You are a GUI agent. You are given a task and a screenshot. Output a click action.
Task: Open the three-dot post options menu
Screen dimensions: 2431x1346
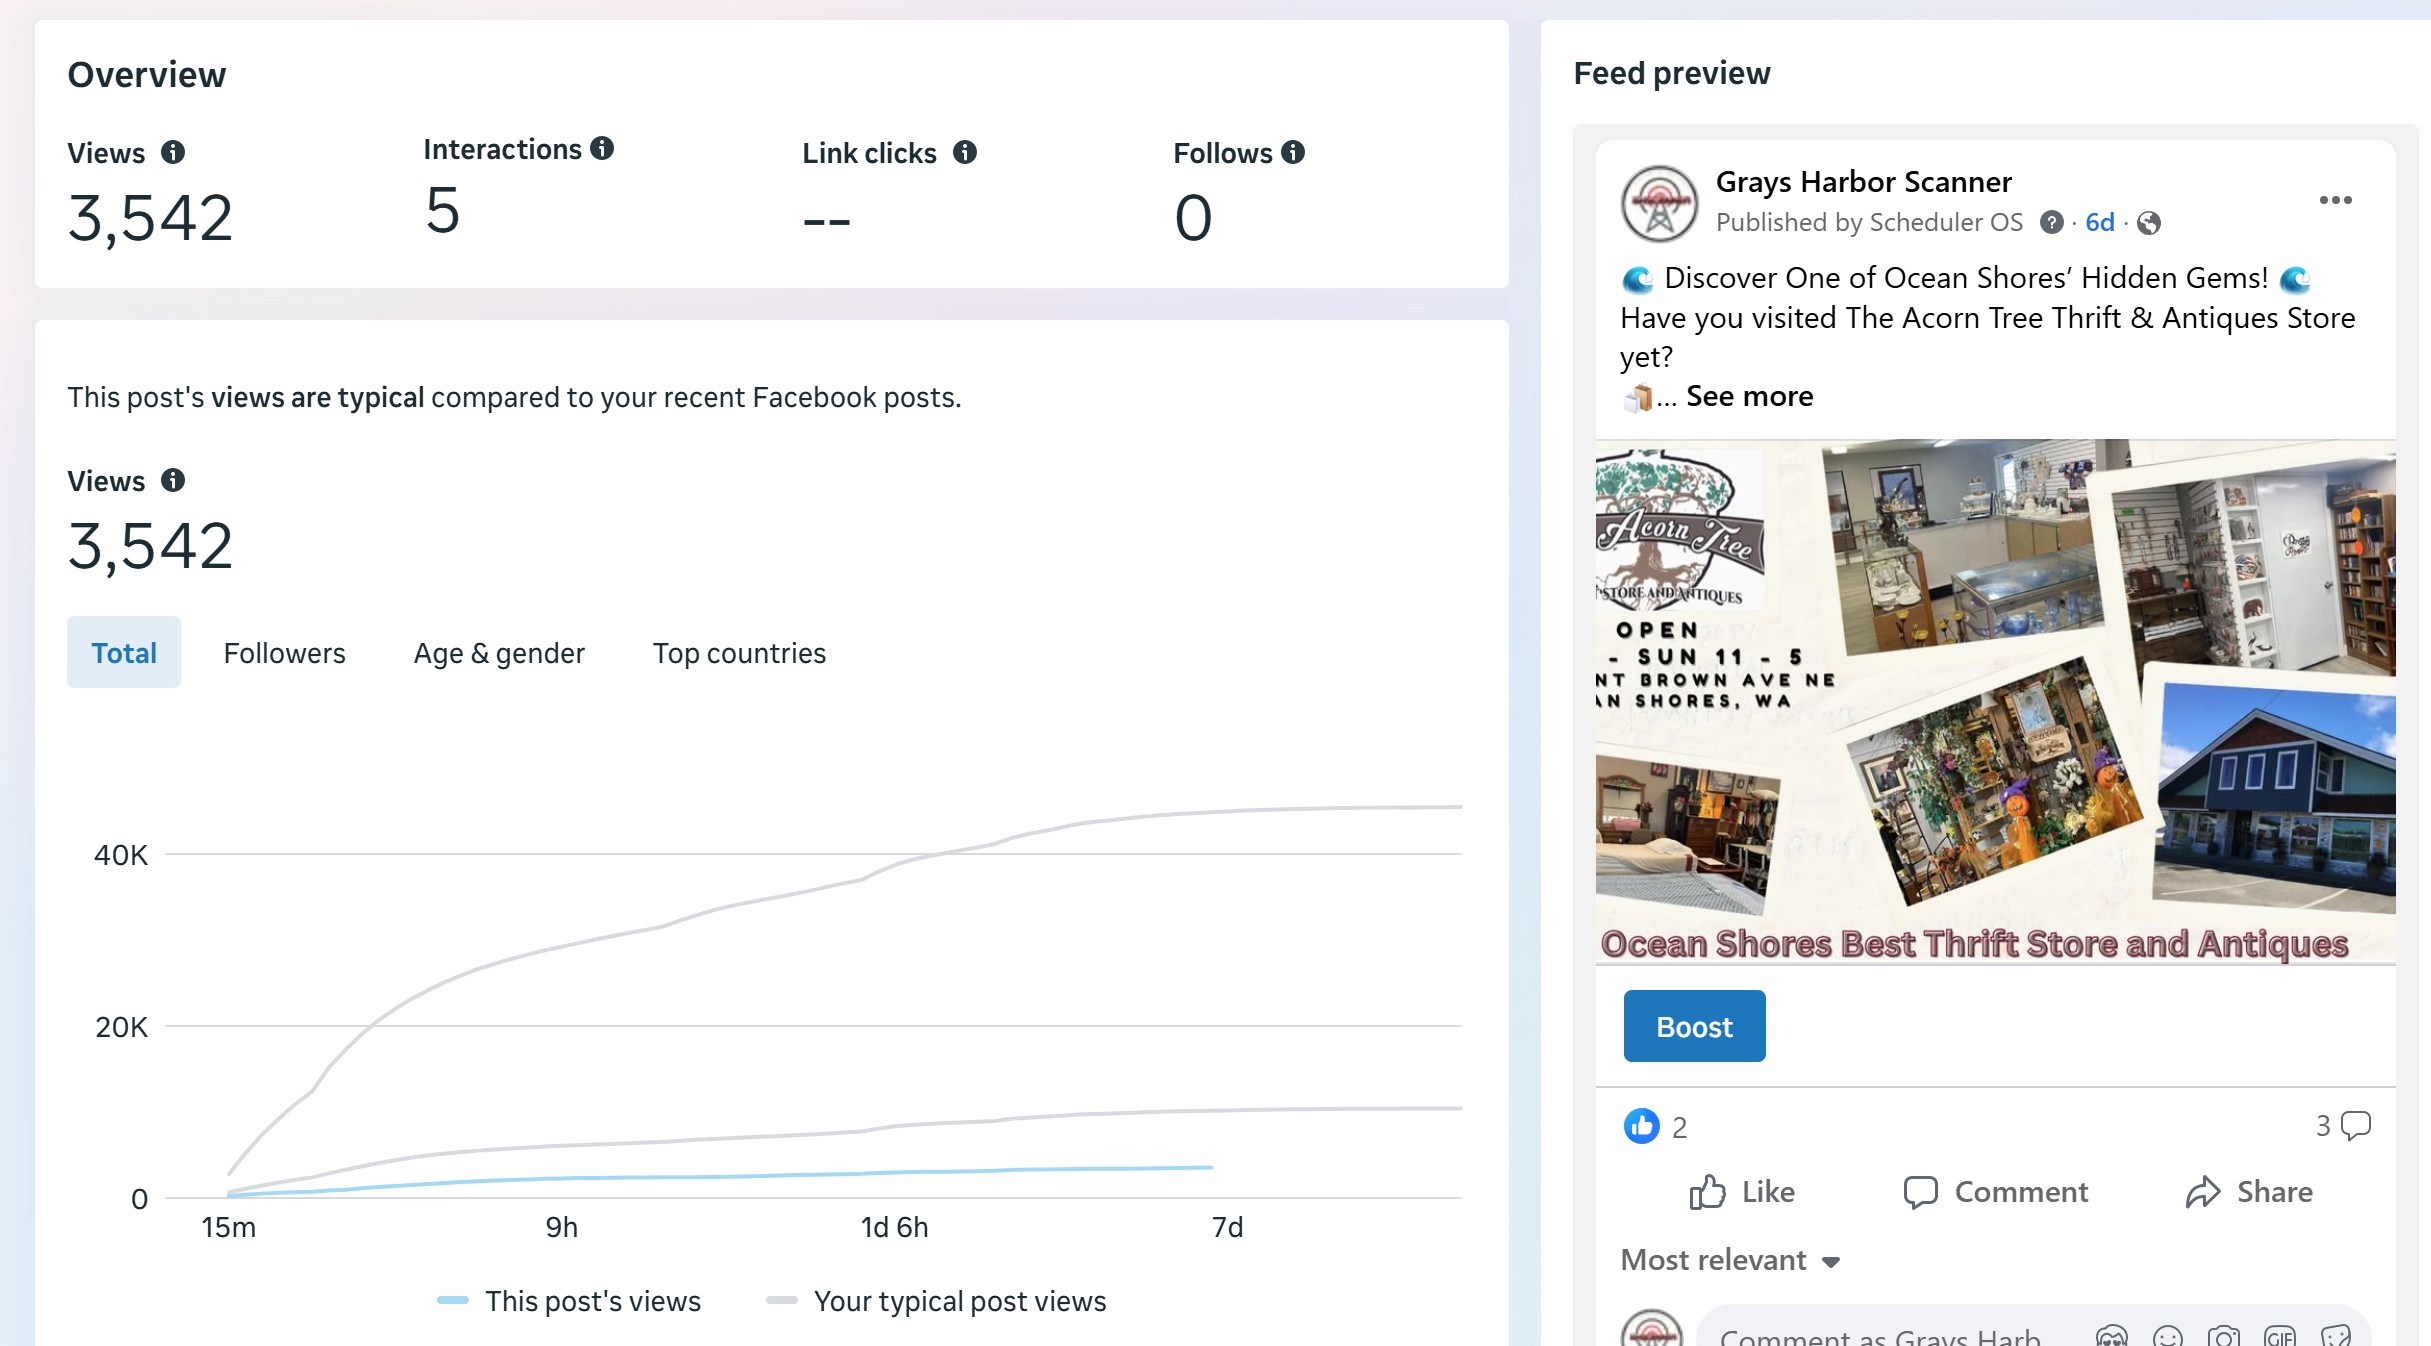(2335, 200)
